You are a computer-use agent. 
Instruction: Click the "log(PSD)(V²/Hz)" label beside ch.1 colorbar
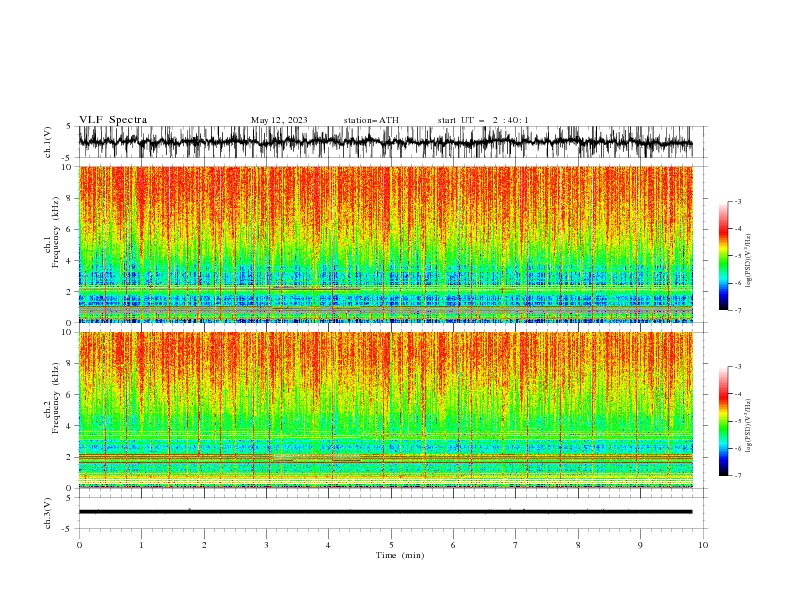pyautogui.click(x=749, y=261)
